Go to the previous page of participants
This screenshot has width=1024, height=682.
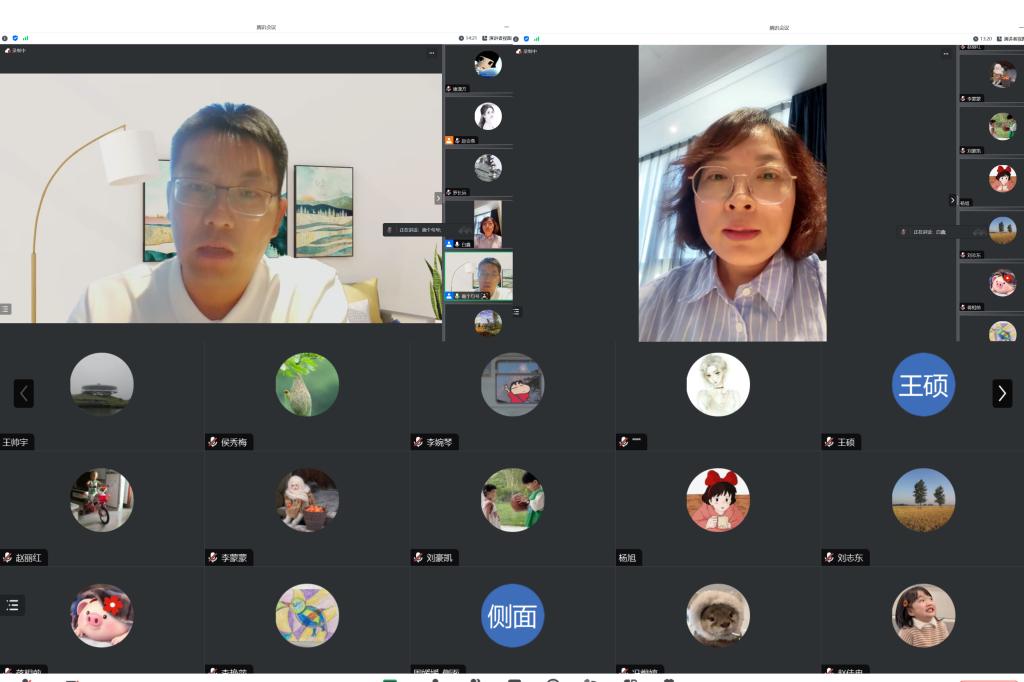click(x=24, y=393)
